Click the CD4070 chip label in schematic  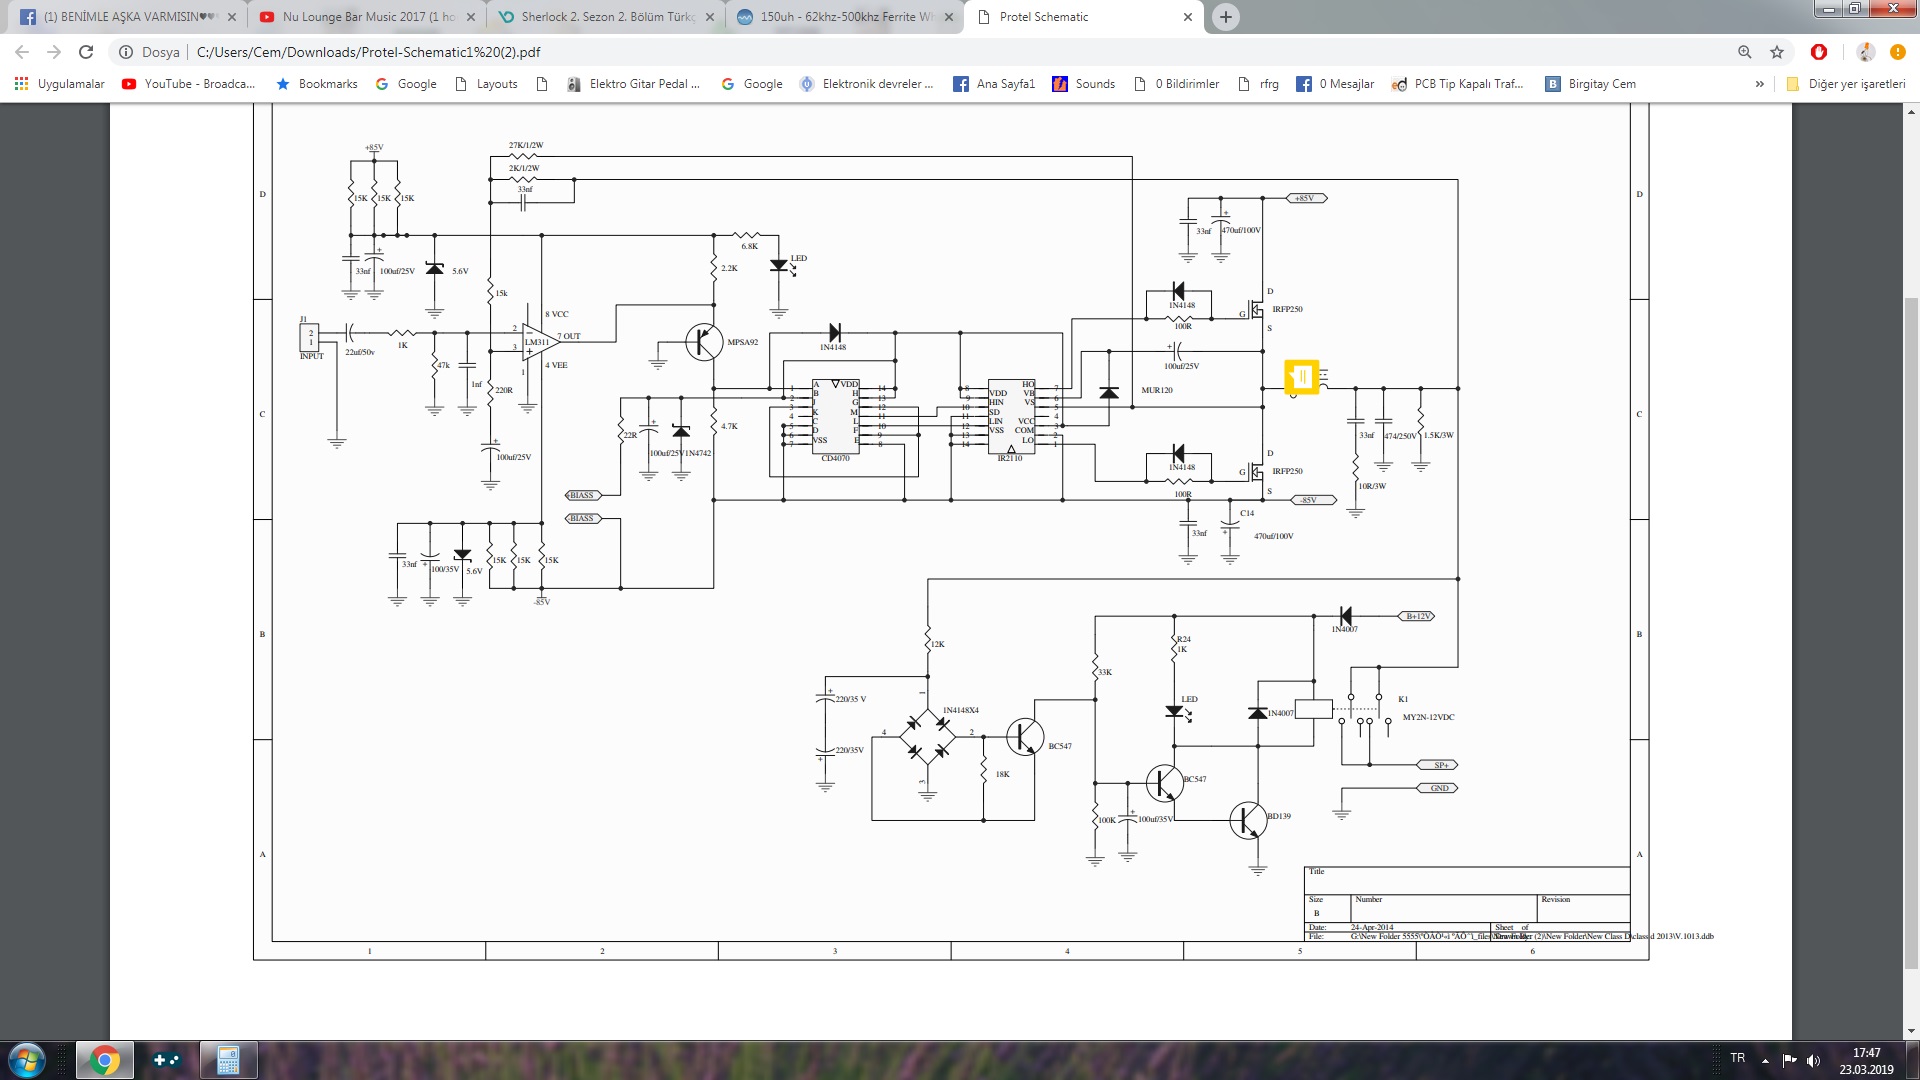[835, 458]
